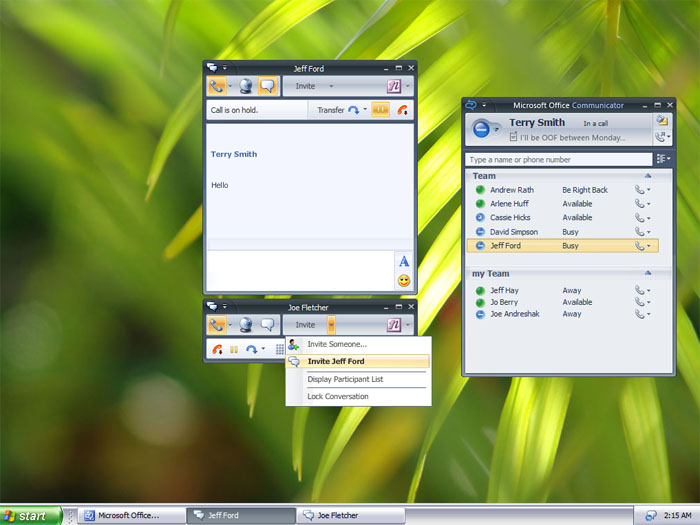Screen dimensions: 700x525
Task: Open dial pad grid icon in Joe Fletcher window
Action: (280, 349)
